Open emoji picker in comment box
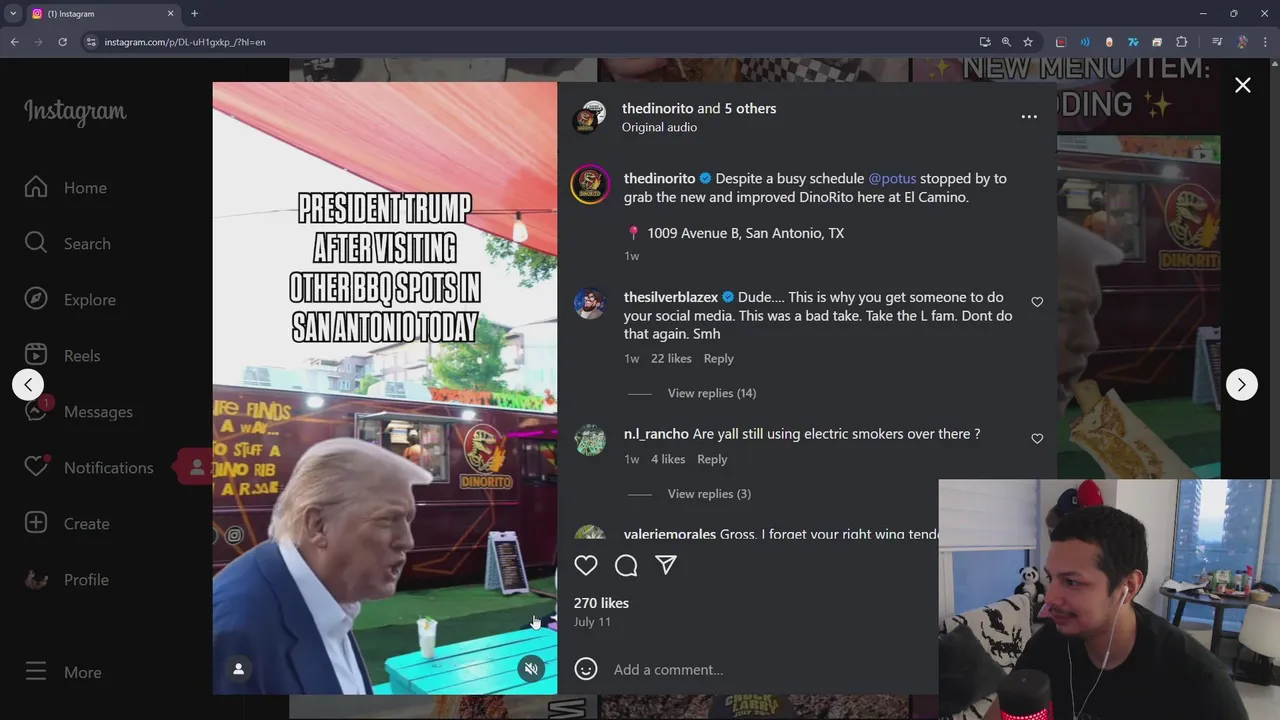Screen dimensions: 1280x720 point(586,669)
